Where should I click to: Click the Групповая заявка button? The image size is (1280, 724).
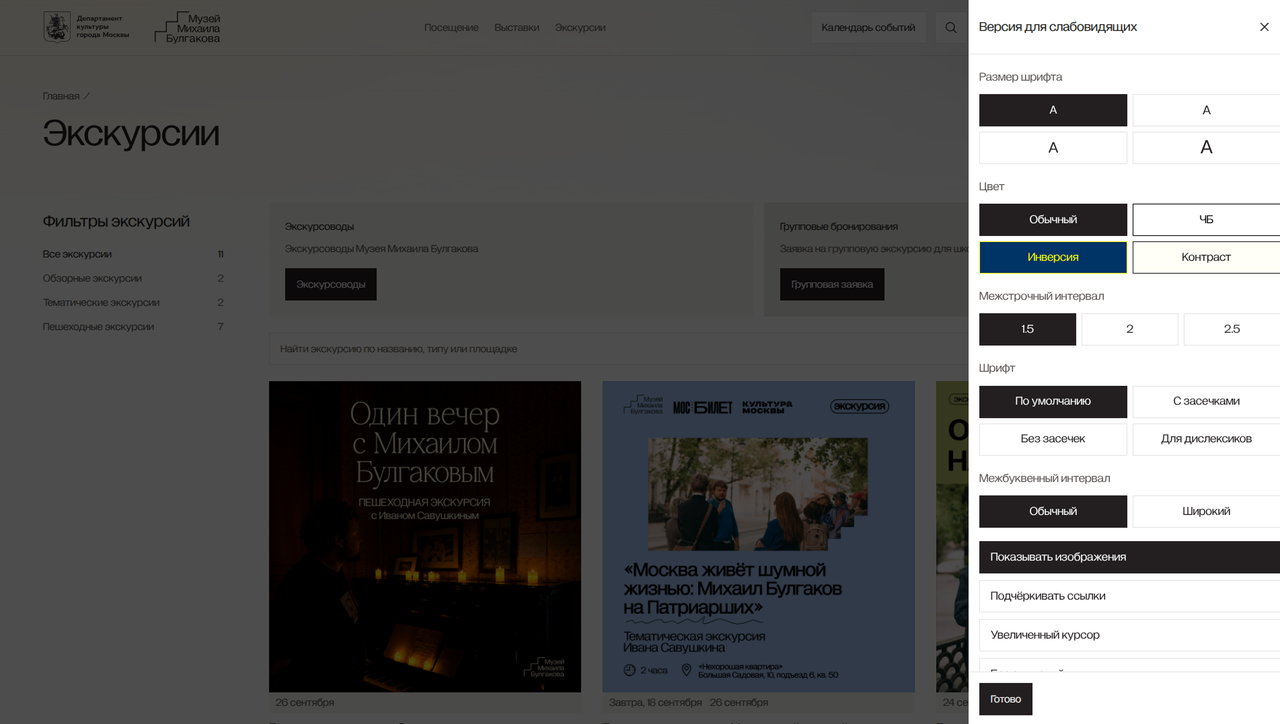click(832, 284)
